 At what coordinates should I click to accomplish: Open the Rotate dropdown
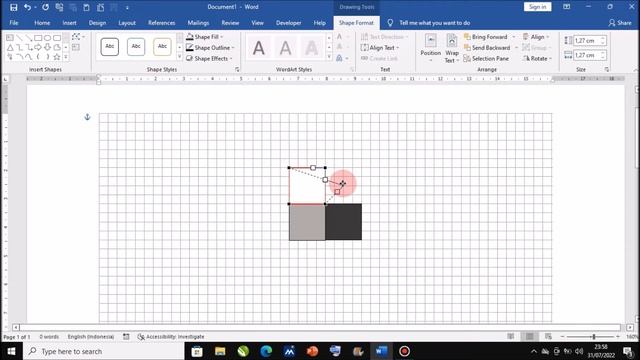click(x=537, y=58)
